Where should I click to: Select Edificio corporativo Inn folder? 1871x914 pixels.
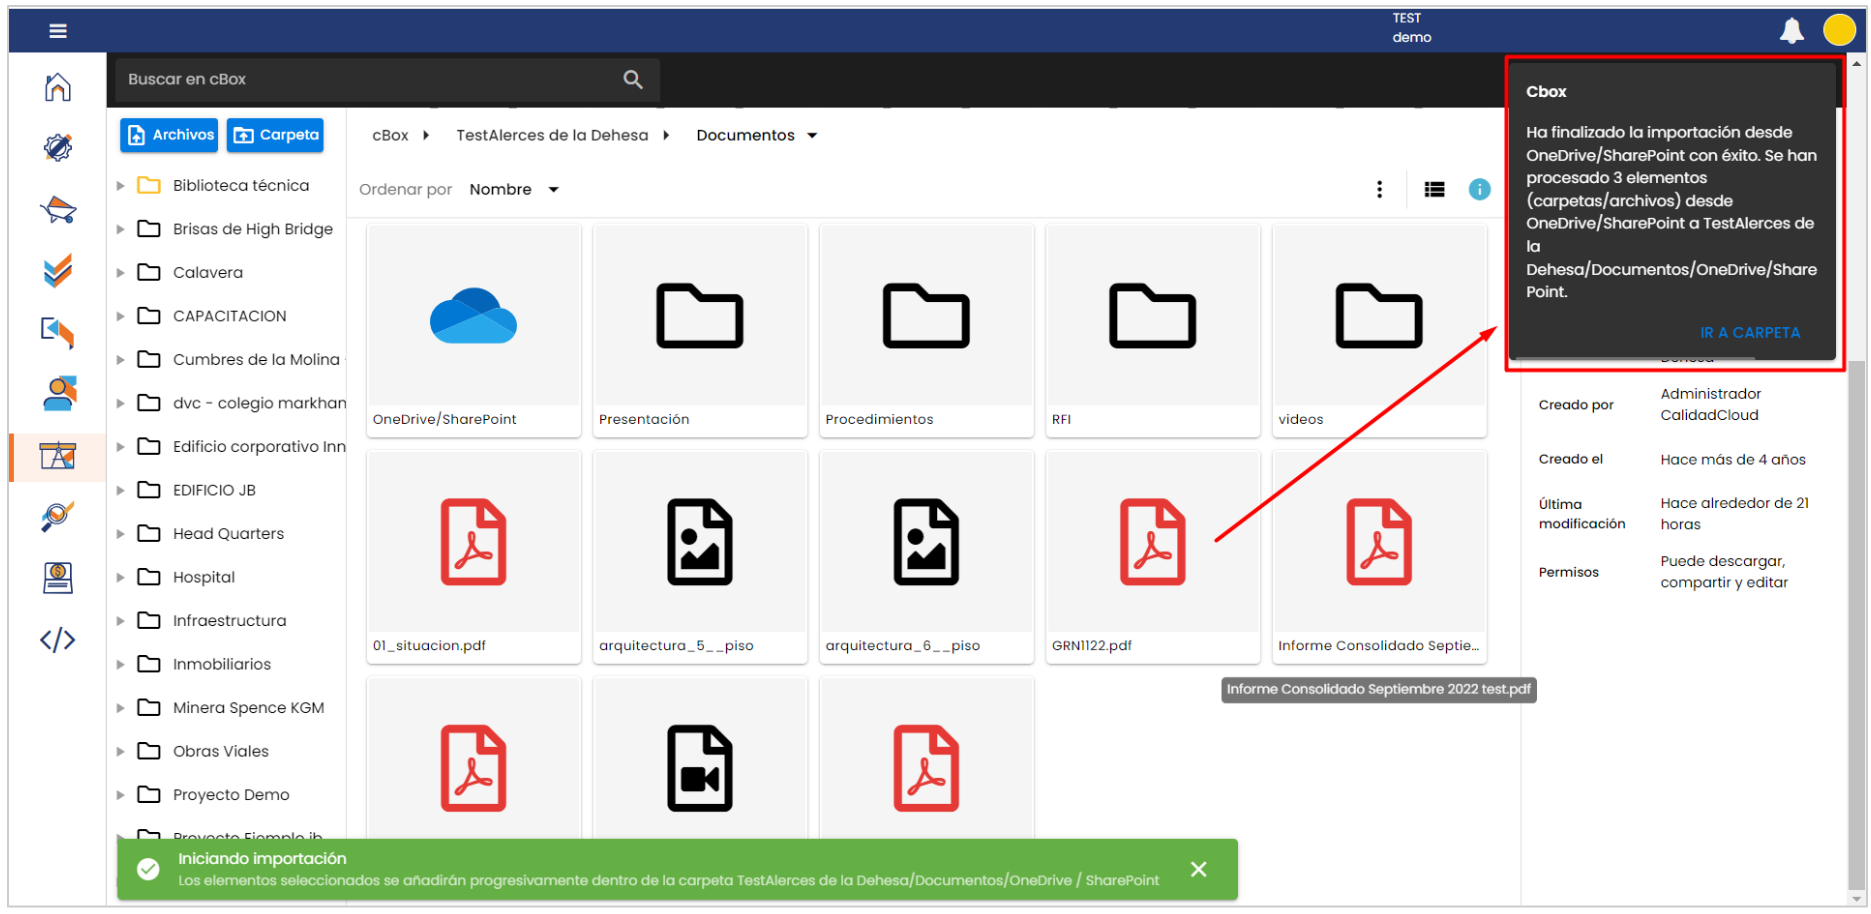[241, 446]
